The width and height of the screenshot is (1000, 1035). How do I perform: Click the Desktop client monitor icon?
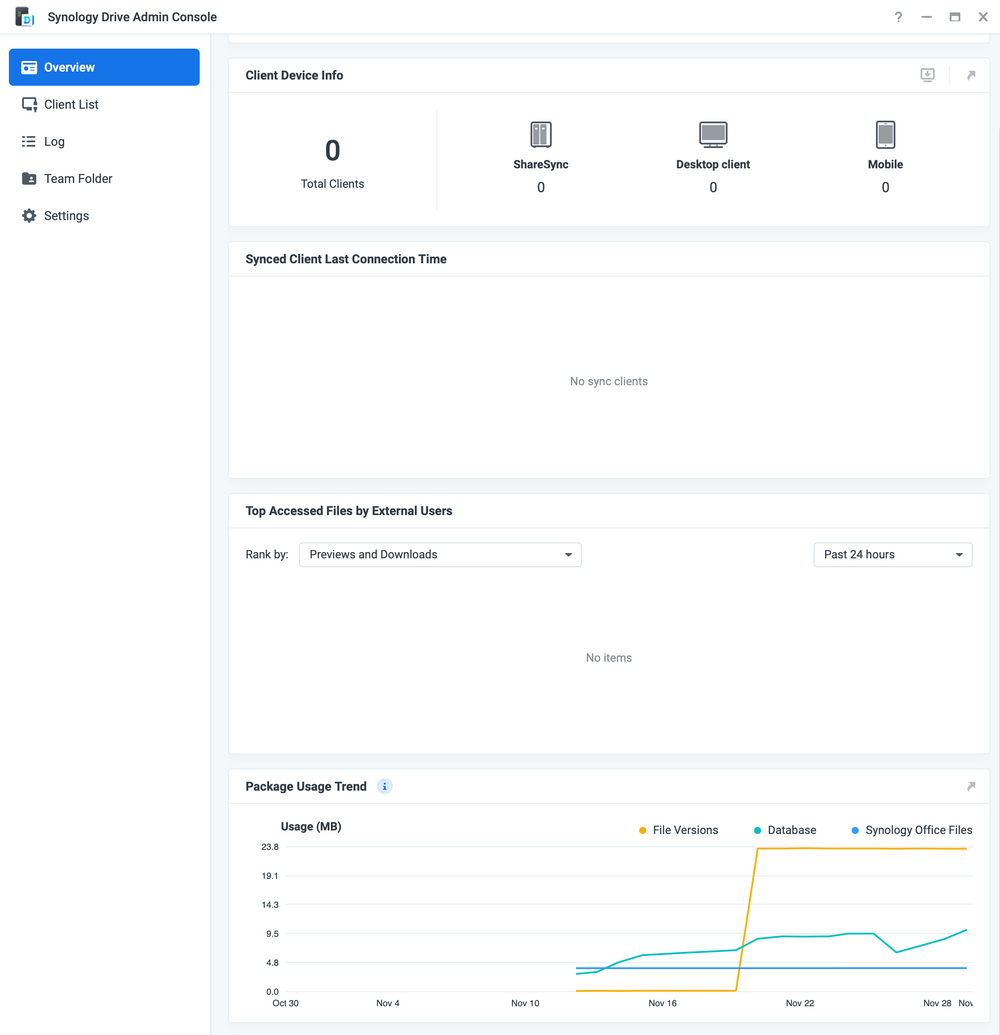tap(713, 134)
